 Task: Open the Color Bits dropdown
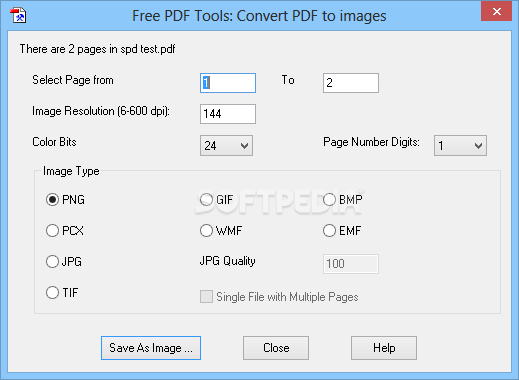click(x=226, y=145)
